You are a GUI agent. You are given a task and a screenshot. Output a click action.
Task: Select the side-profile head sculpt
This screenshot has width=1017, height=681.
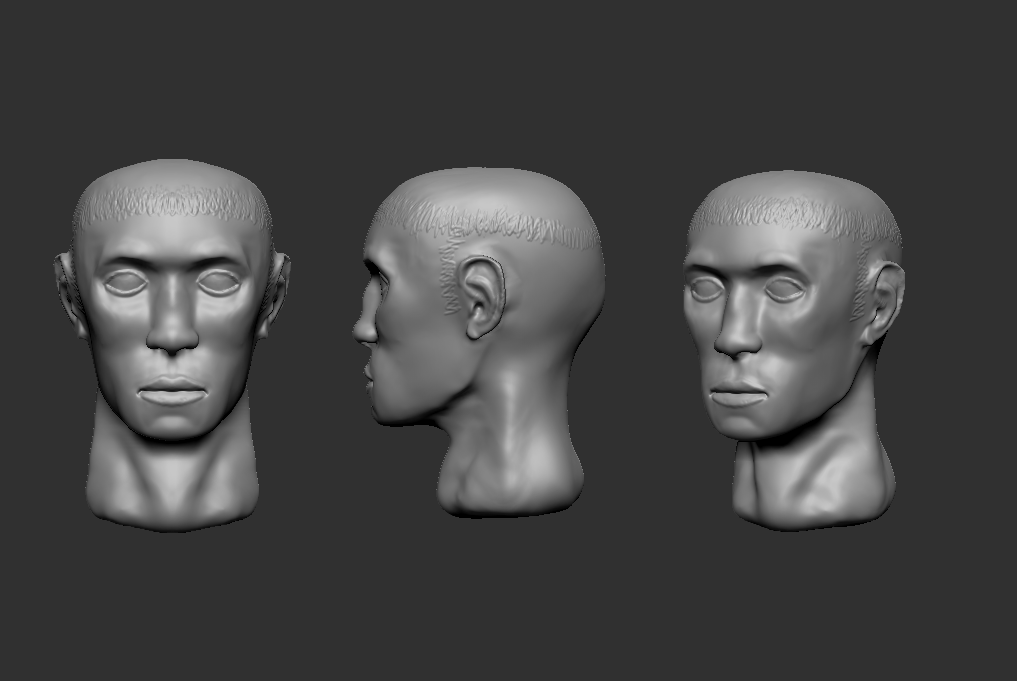point(479,342)
